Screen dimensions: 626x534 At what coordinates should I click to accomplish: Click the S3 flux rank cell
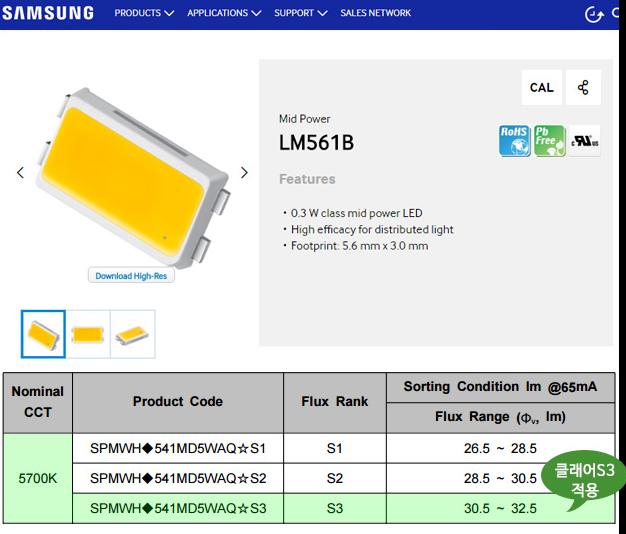click(x=335, y=508)
